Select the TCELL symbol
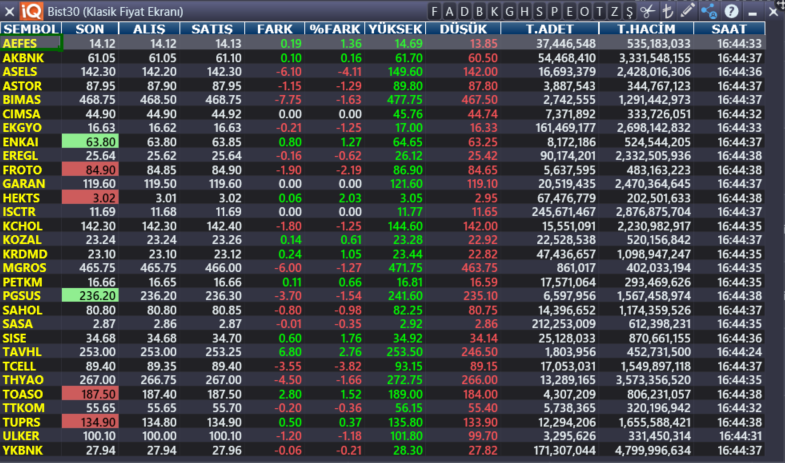Viewport: 785px width, 463px height. (19, 366)
